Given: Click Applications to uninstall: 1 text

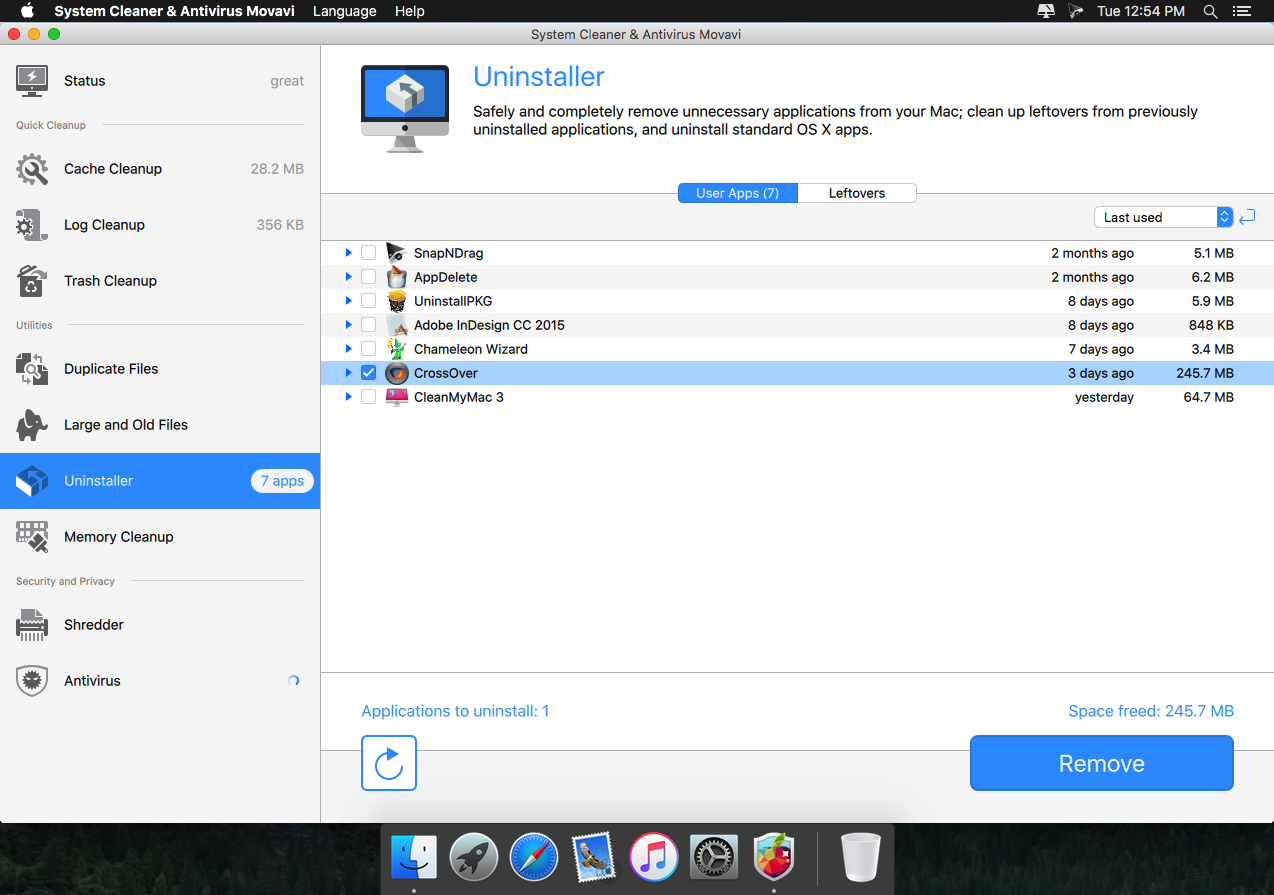Looking at the screenshot, I should coord(455,711).
